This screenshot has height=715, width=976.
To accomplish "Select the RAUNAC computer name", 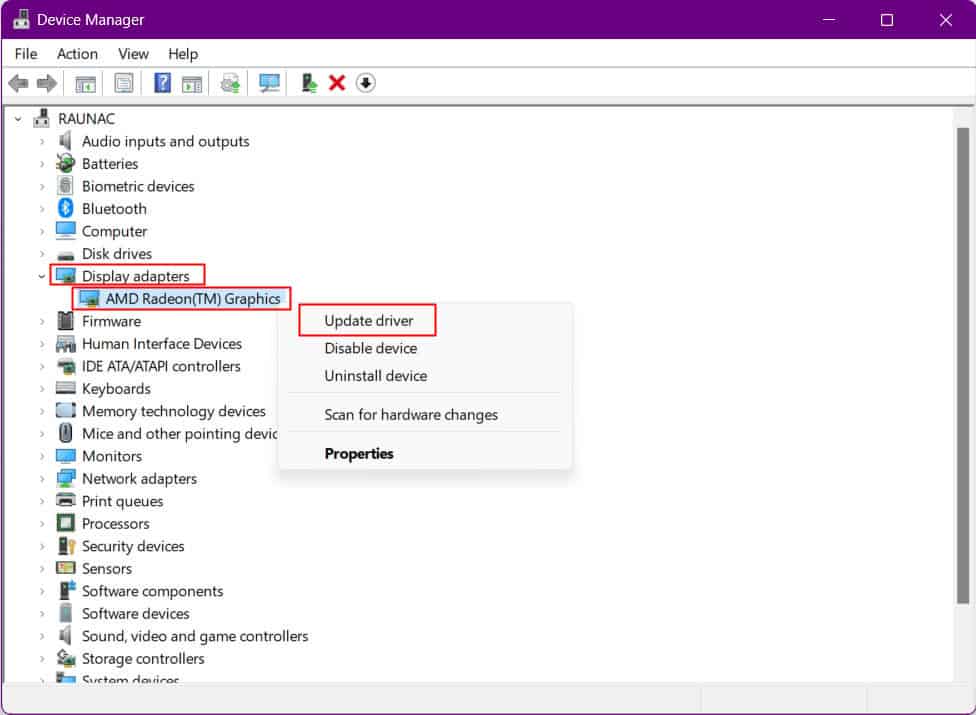I will (x=87, y=118).
